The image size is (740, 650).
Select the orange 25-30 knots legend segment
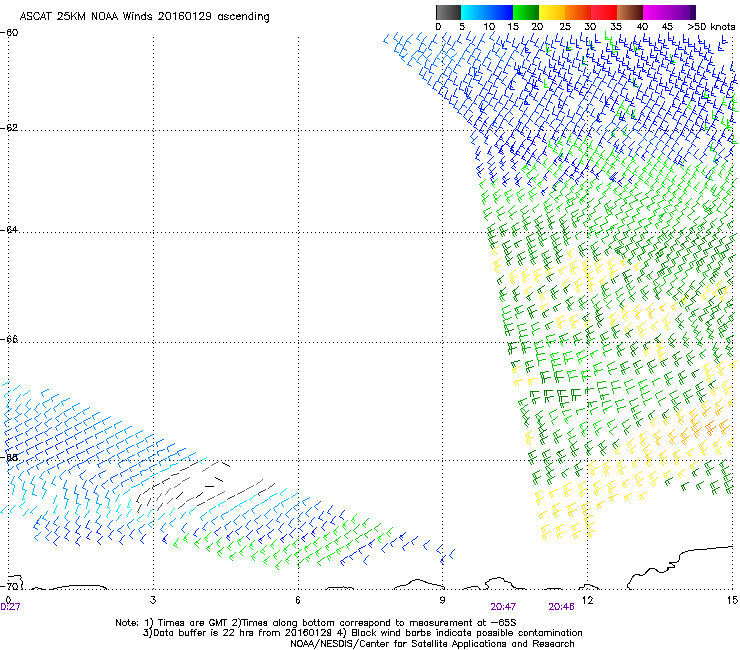pos(578,12)
